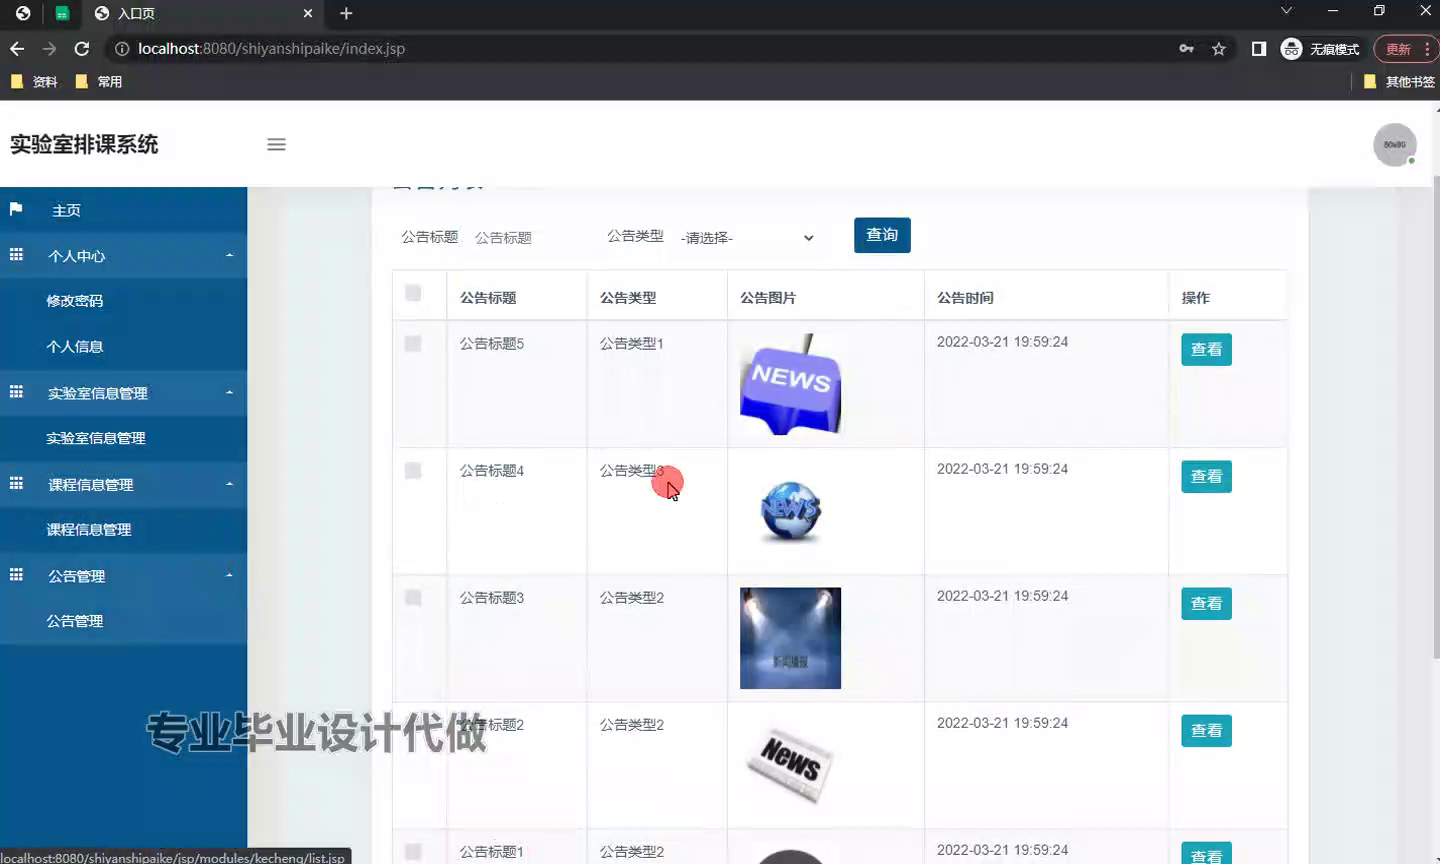Open the newspaper News image thumbnail
The width and height of the screenshot is (1440, 864).
point(790,767)
